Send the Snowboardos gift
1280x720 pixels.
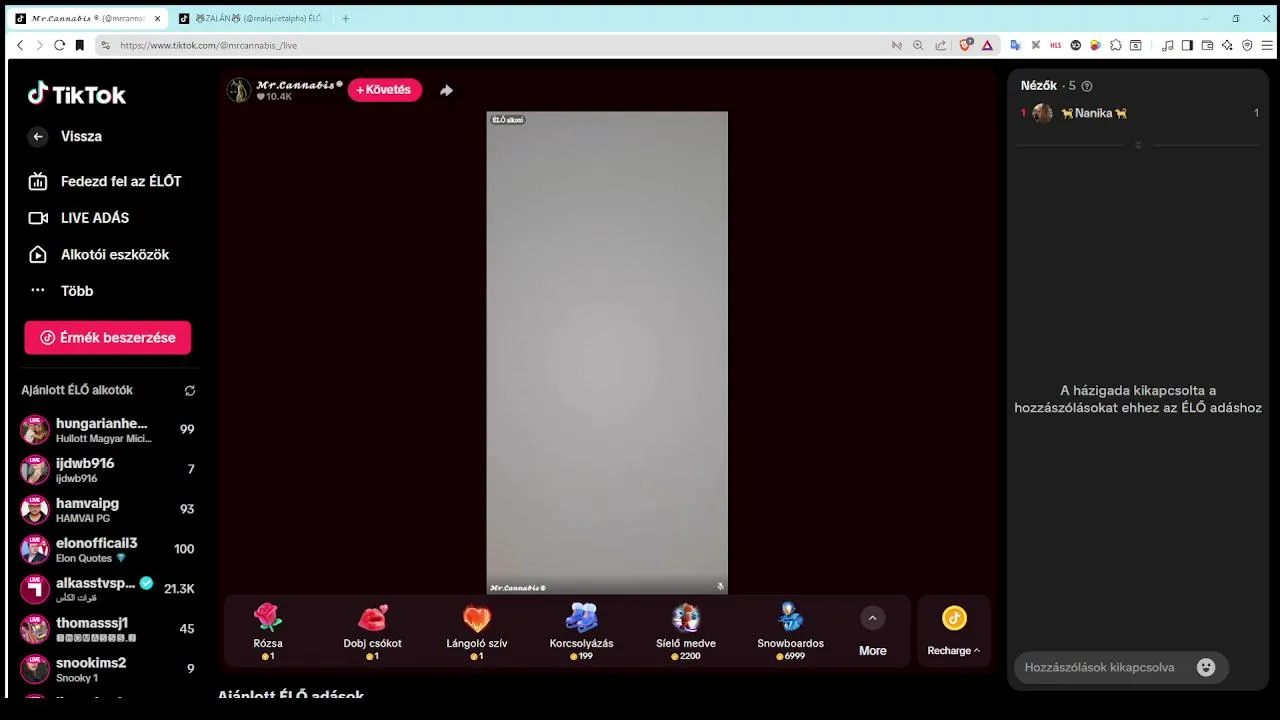pos(790,631)
